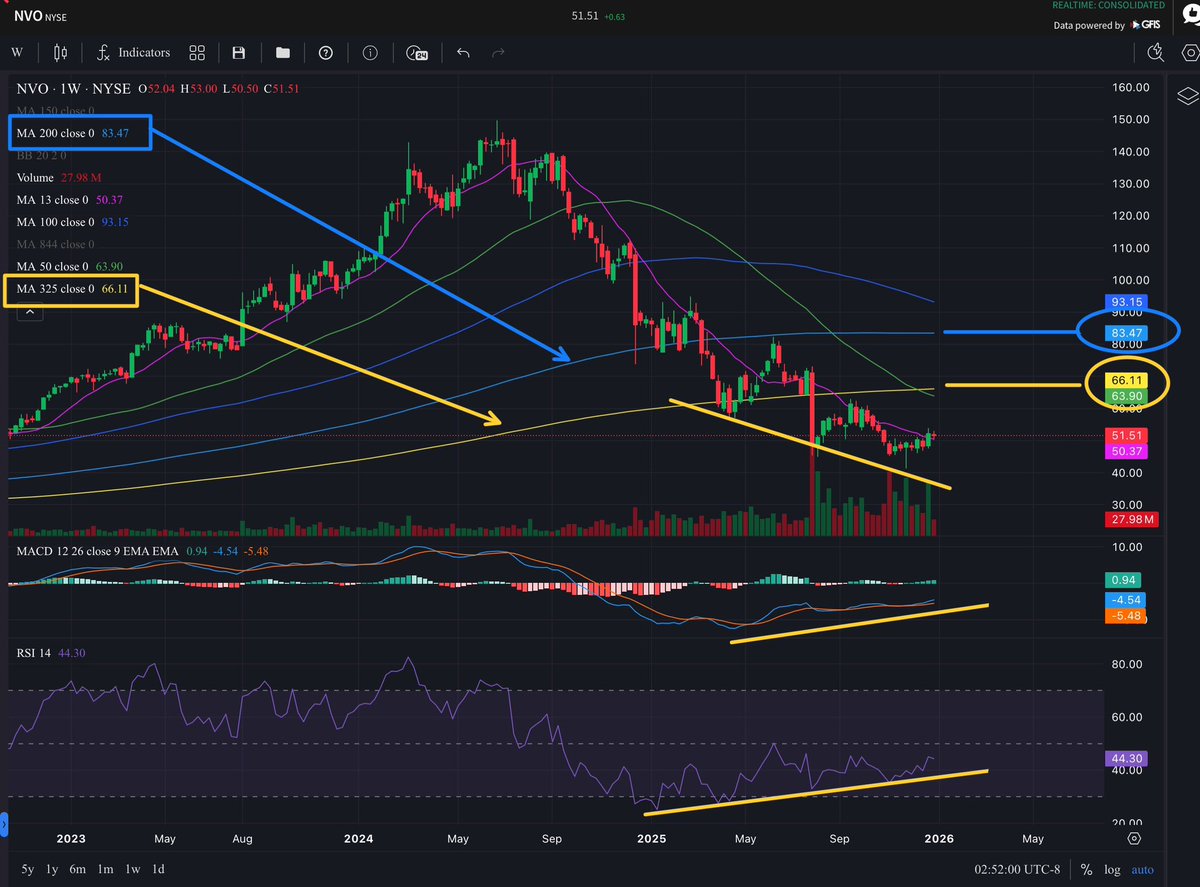The width and height of the screenshot is (1200, 887).
Task: Expand the blue left-edge panel handle
Action: pyautogui.click(x=3, y=826)
